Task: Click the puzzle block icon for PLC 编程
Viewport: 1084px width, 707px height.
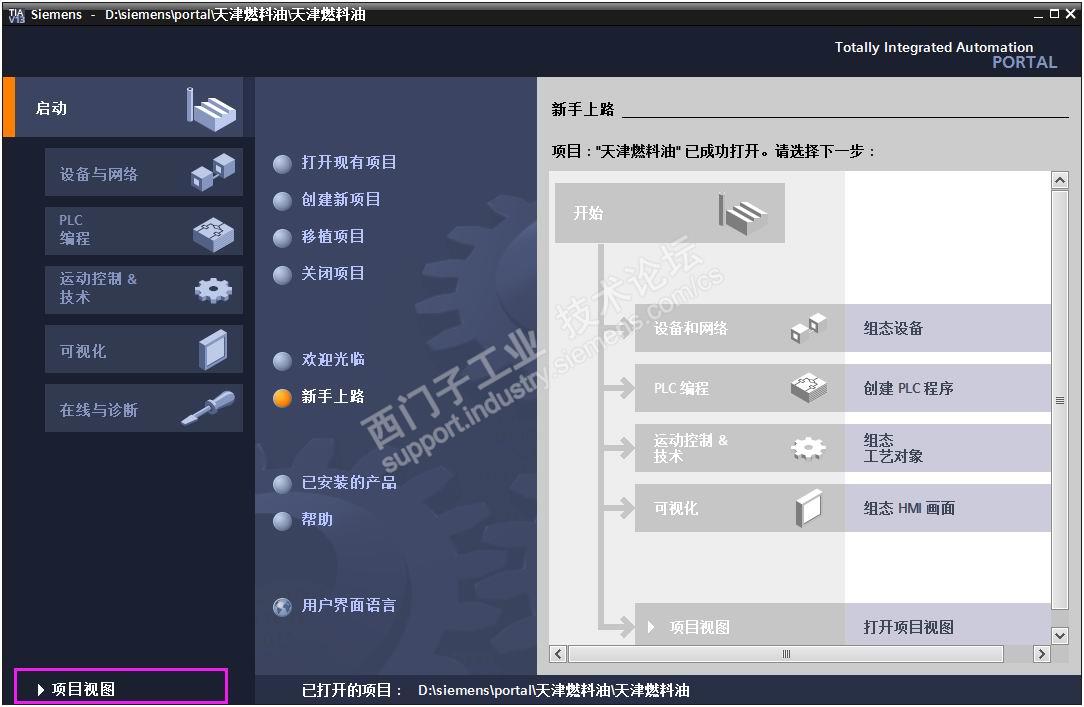Action: 214,234
